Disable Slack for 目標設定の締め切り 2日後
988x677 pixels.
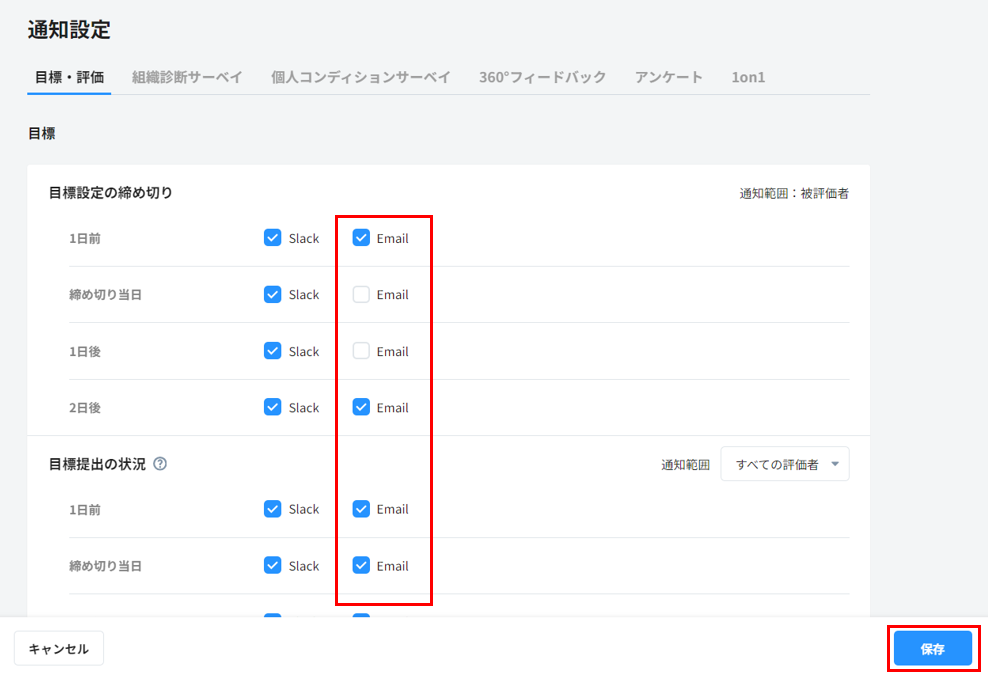pyautogui.click(x=272, y=407)
